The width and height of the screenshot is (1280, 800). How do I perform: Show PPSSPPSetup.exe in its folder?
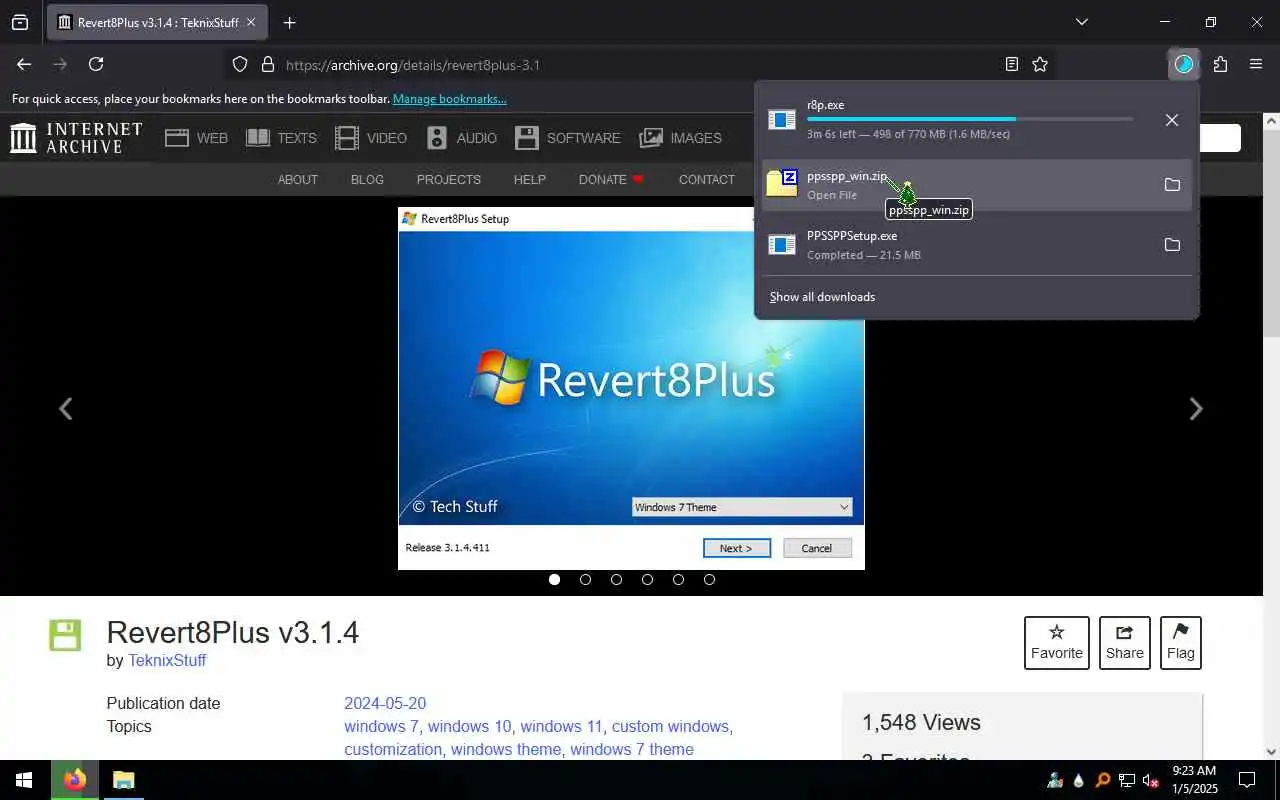[1172, 245]
